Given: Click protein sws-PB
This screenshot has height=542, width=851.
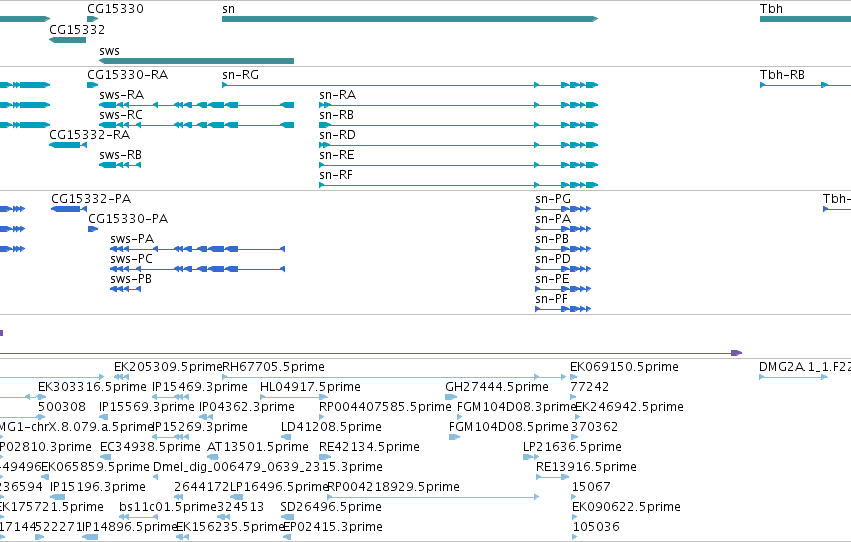Looking at the screenshot, I should pyautogui.click(x=125, y=289).
